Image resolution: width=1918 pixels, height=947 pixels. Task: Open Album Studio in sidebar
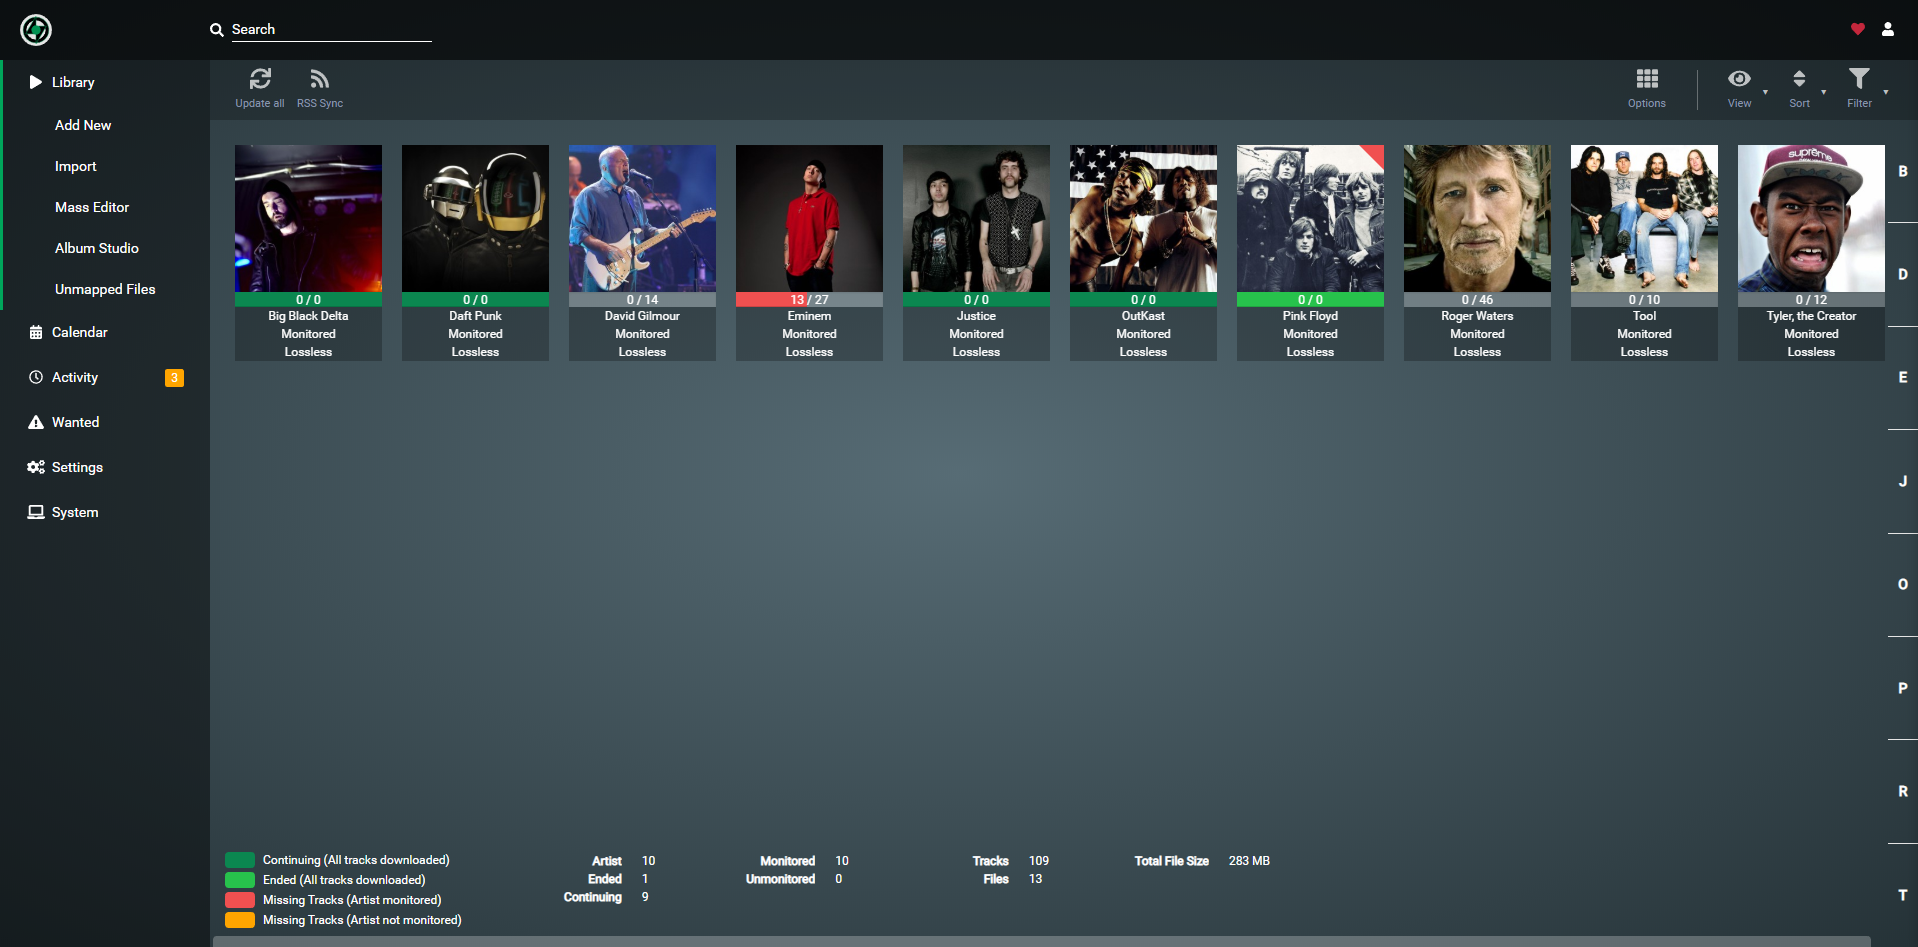(x=97, y=248)
